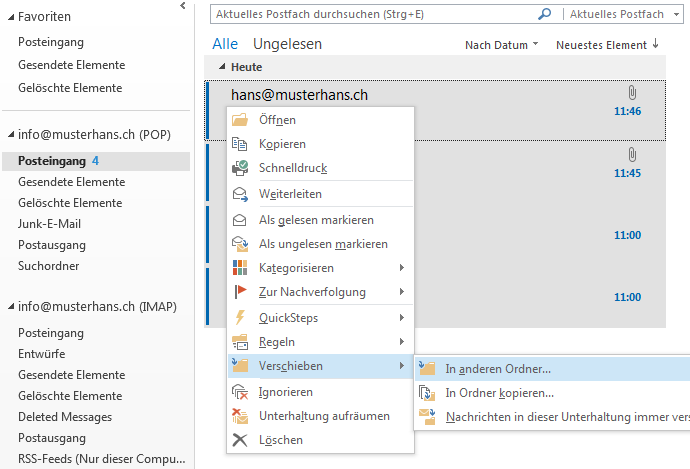Collapse the info@musterhans.ch (POP) account
Screen dimensions: 690x469
9,134
